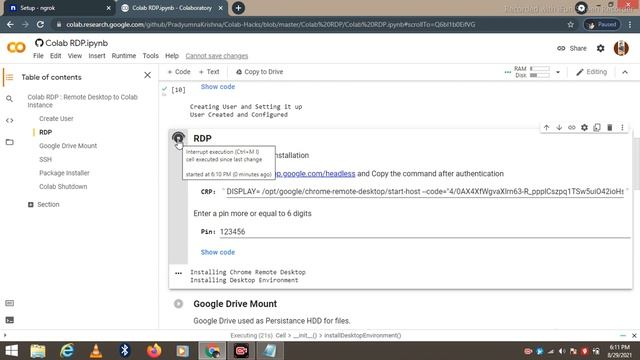This screenshot has height=360, width=640.
Task: Add a new Text cell
Action: tap(209, 72)
